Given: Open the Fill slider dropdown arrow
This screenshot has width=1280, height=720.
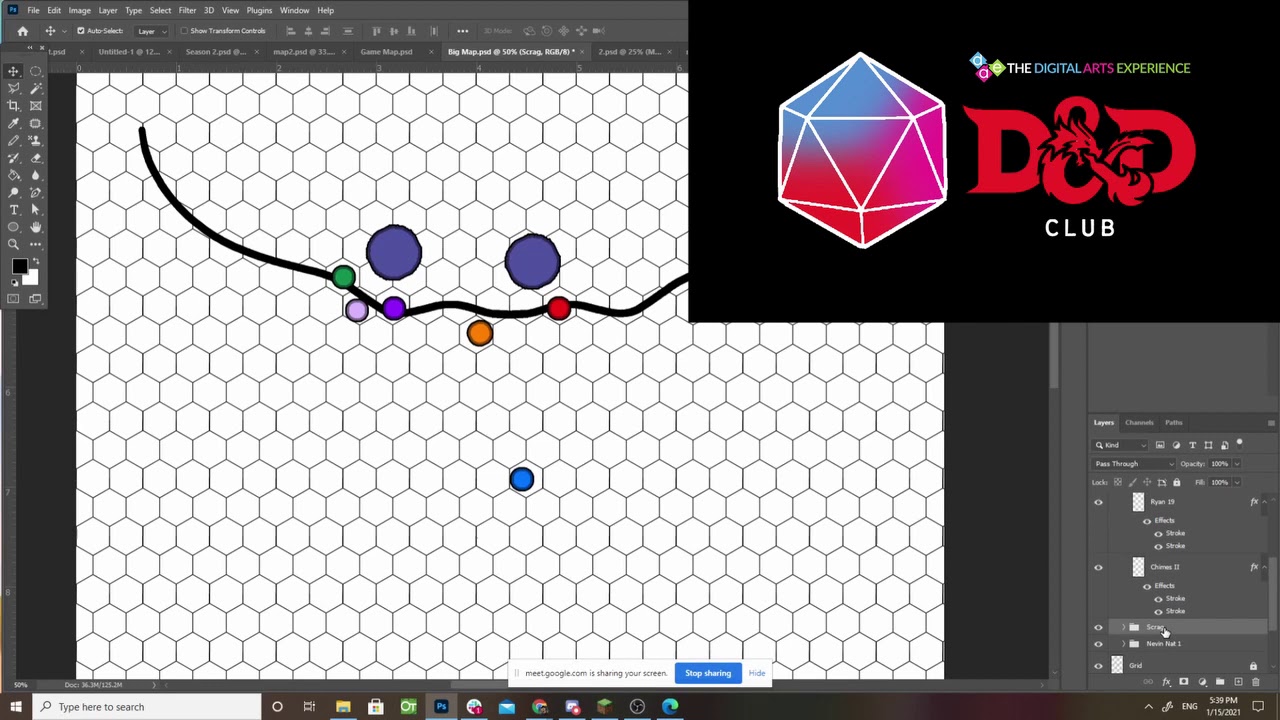Looking at the screenshot, I should [x=1237, y=482].
